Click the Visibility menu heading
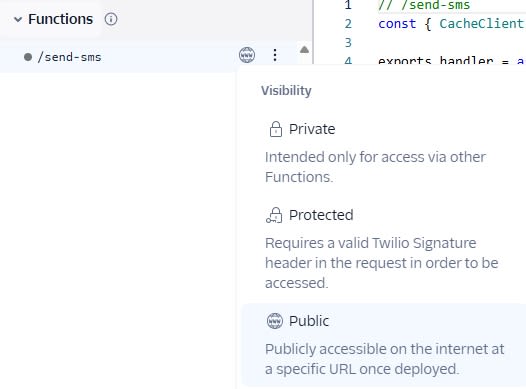The width and height of the screenshot is (526, 389). (286, 91)
